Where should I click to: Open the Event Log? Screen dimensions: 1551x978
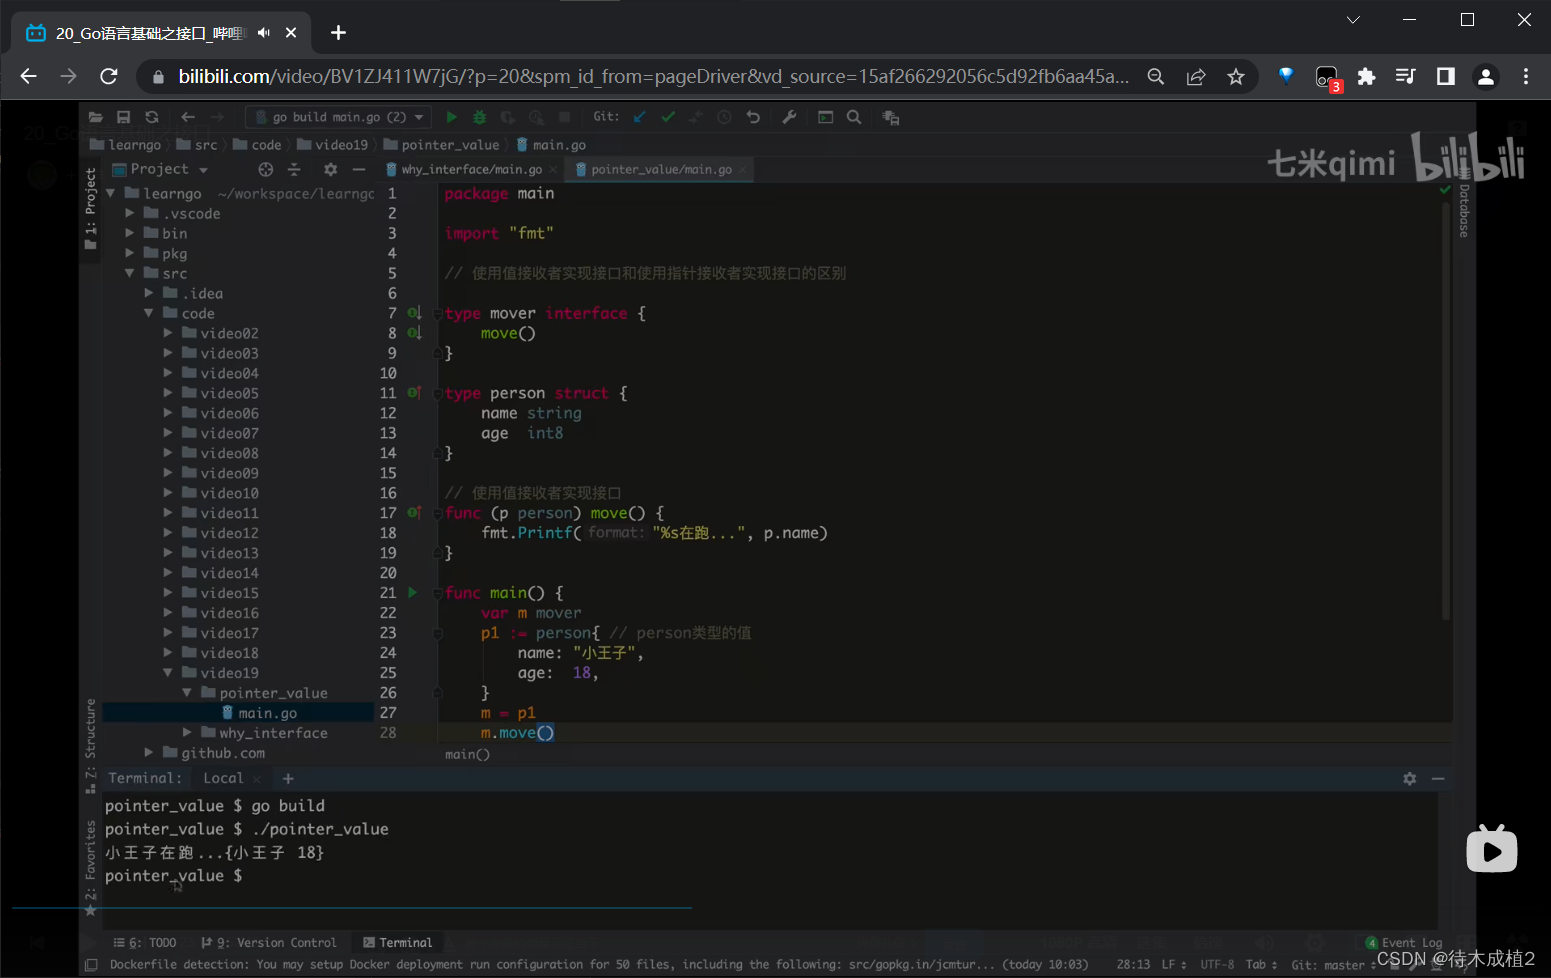click(x=1404, y=943)
